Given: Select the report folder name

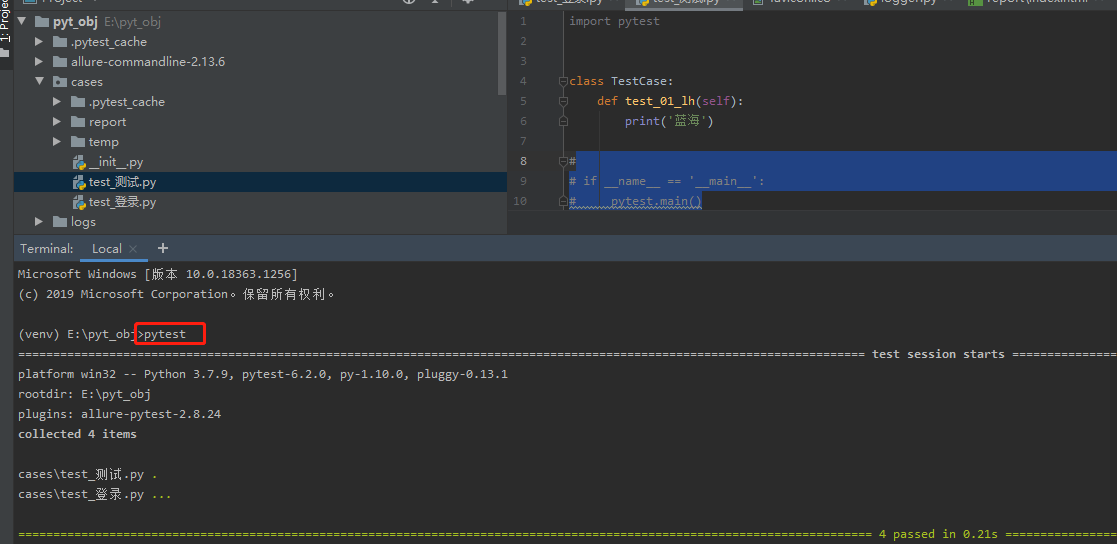Looking at the screenshot, I should (x=108, y=122).
